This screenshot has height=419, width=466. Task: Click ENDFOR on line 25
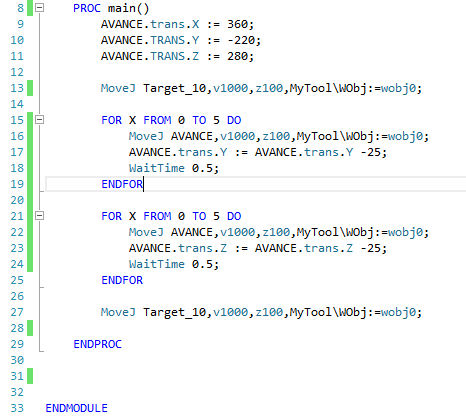click(x=122, y=280)
